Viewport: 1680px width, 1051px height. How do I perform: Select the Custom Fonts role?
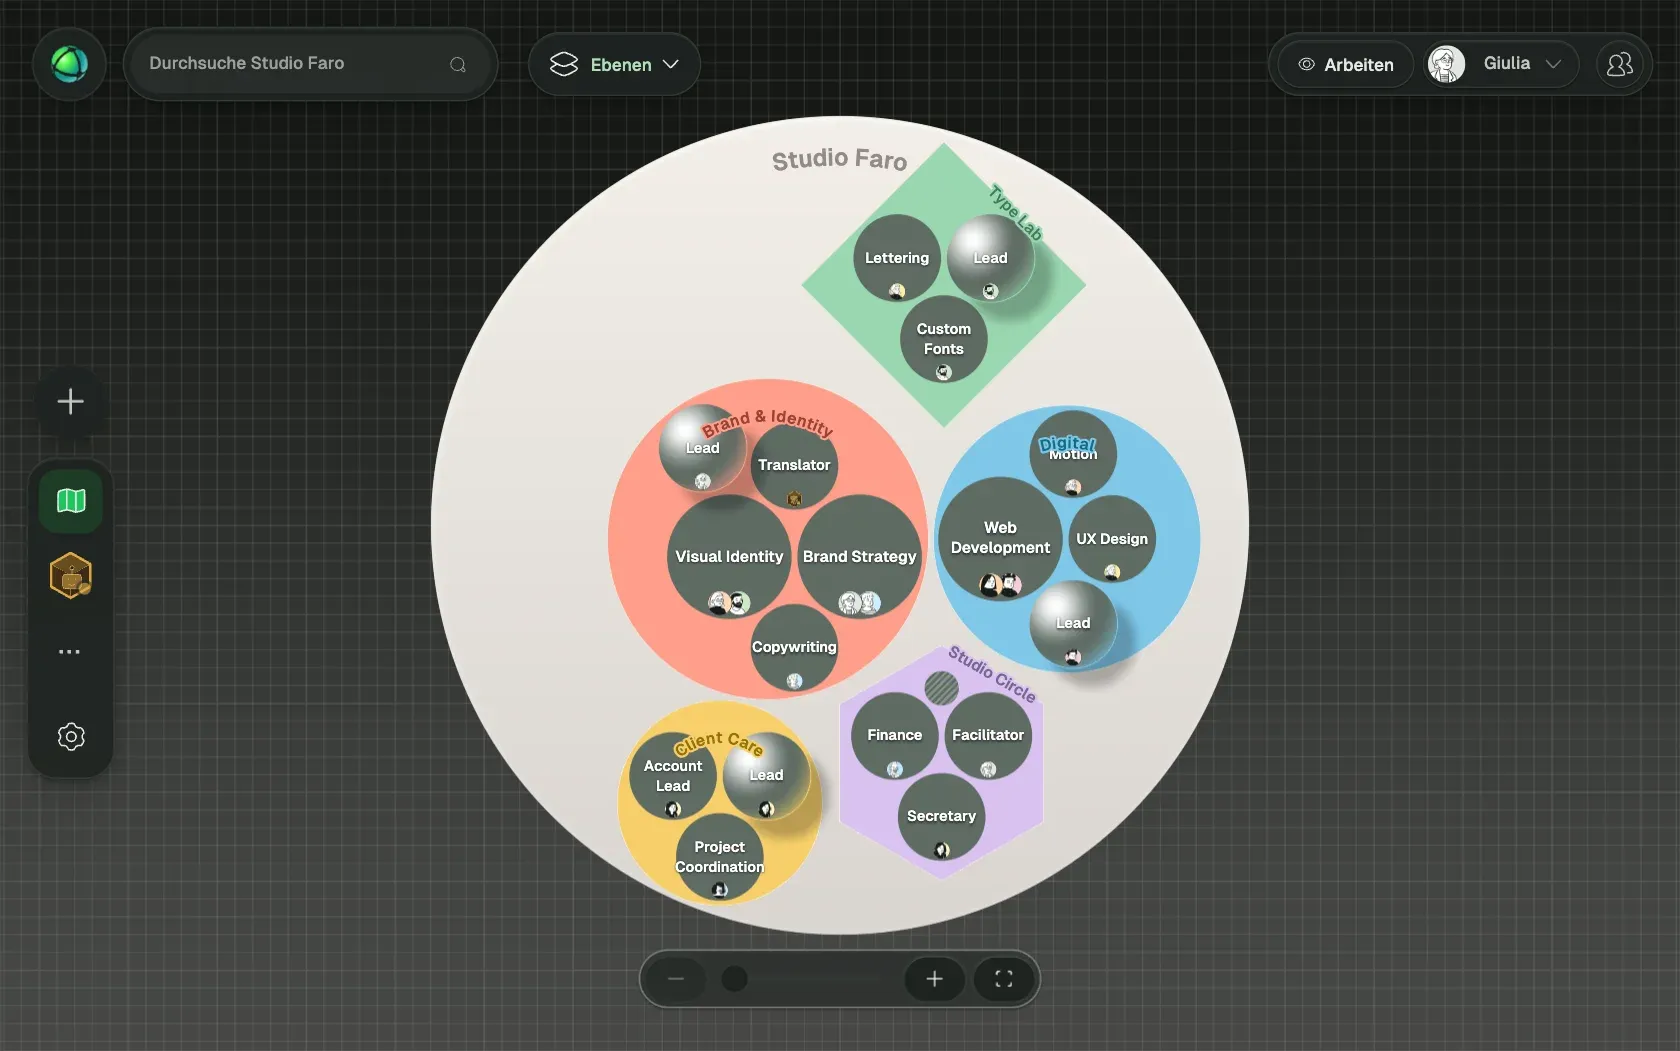point(943,339)
